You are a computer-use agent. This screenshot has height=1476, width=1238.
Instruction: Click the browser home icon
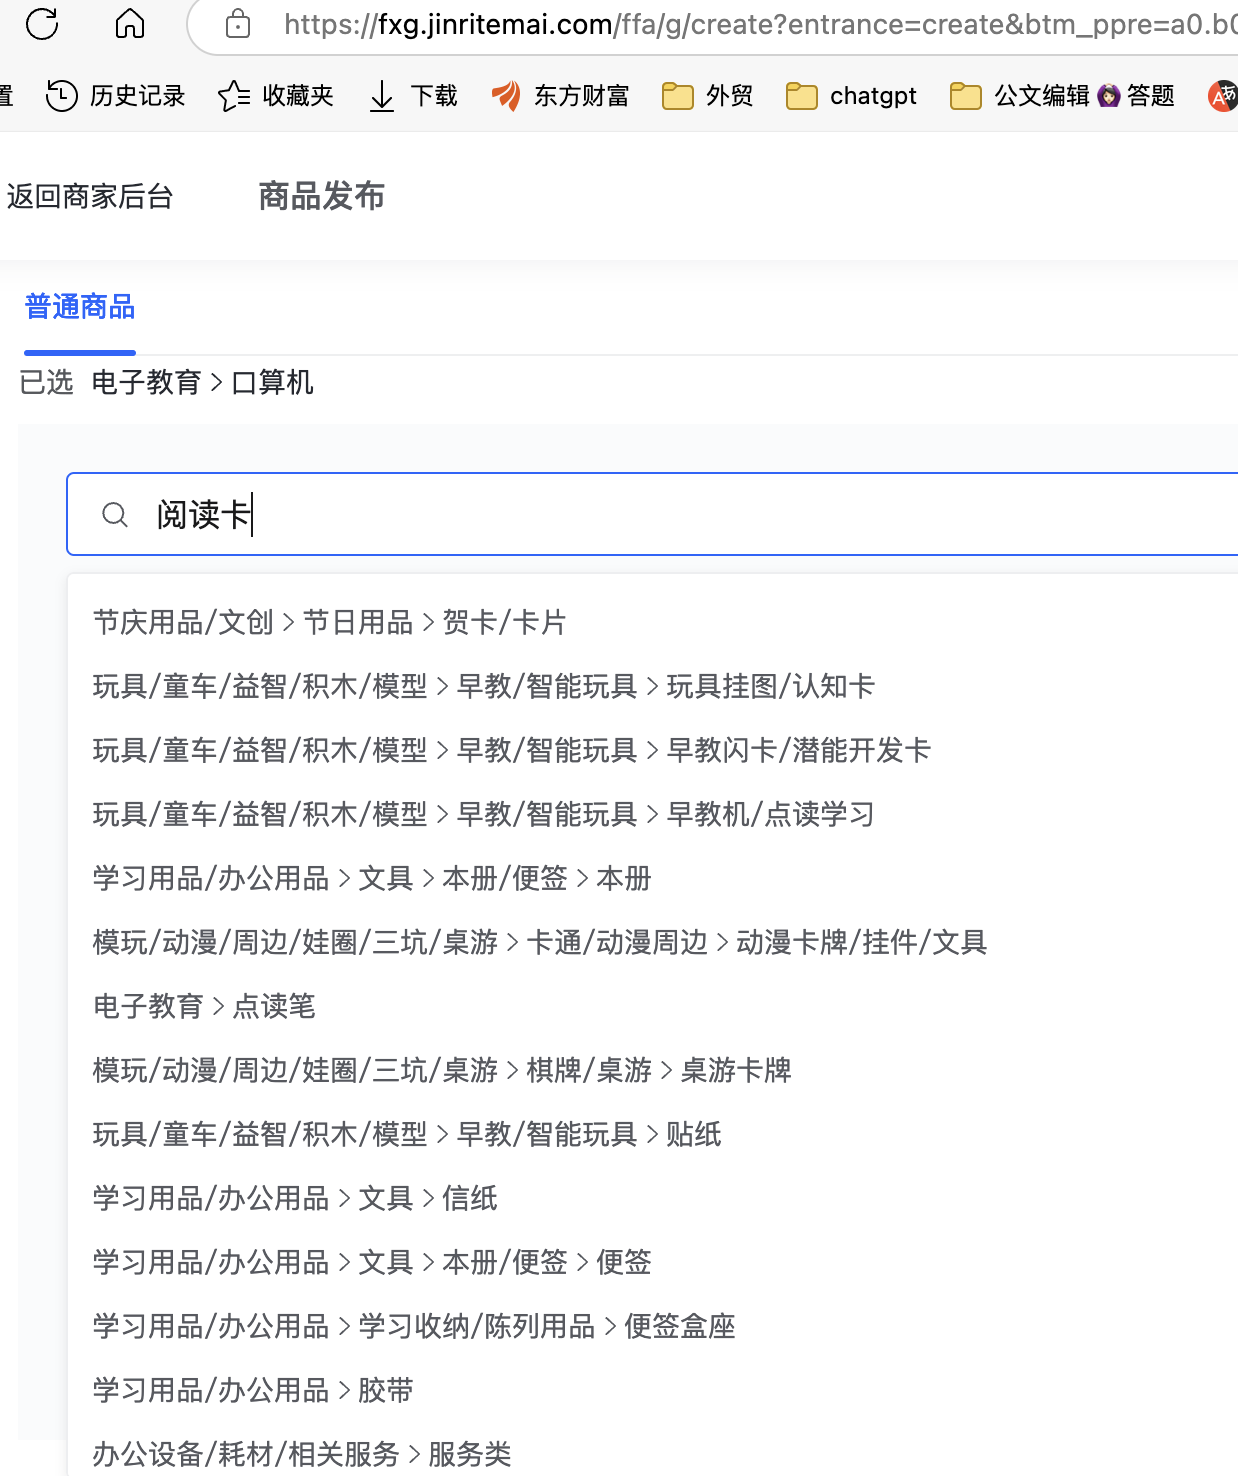[130, 23]
